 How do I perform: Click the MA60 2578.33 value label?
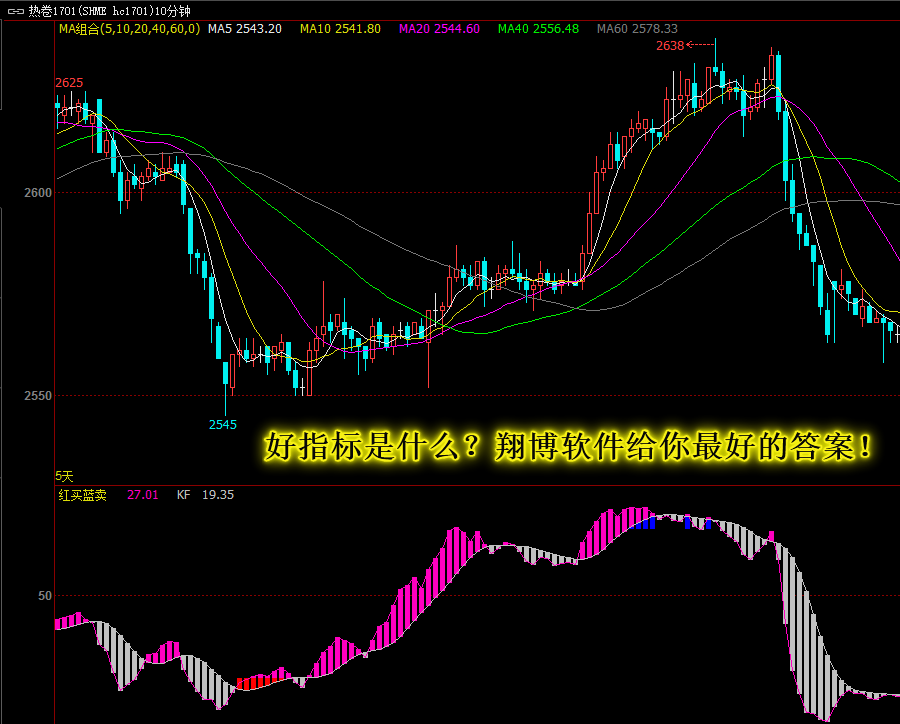tap(637, 29)
